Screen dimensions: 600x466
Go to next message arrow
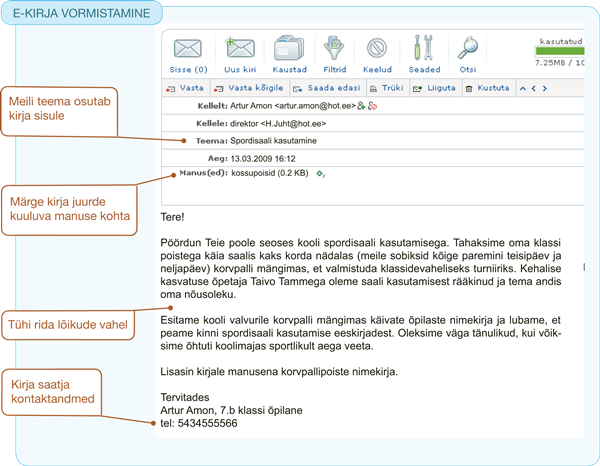tap(545, 88)
